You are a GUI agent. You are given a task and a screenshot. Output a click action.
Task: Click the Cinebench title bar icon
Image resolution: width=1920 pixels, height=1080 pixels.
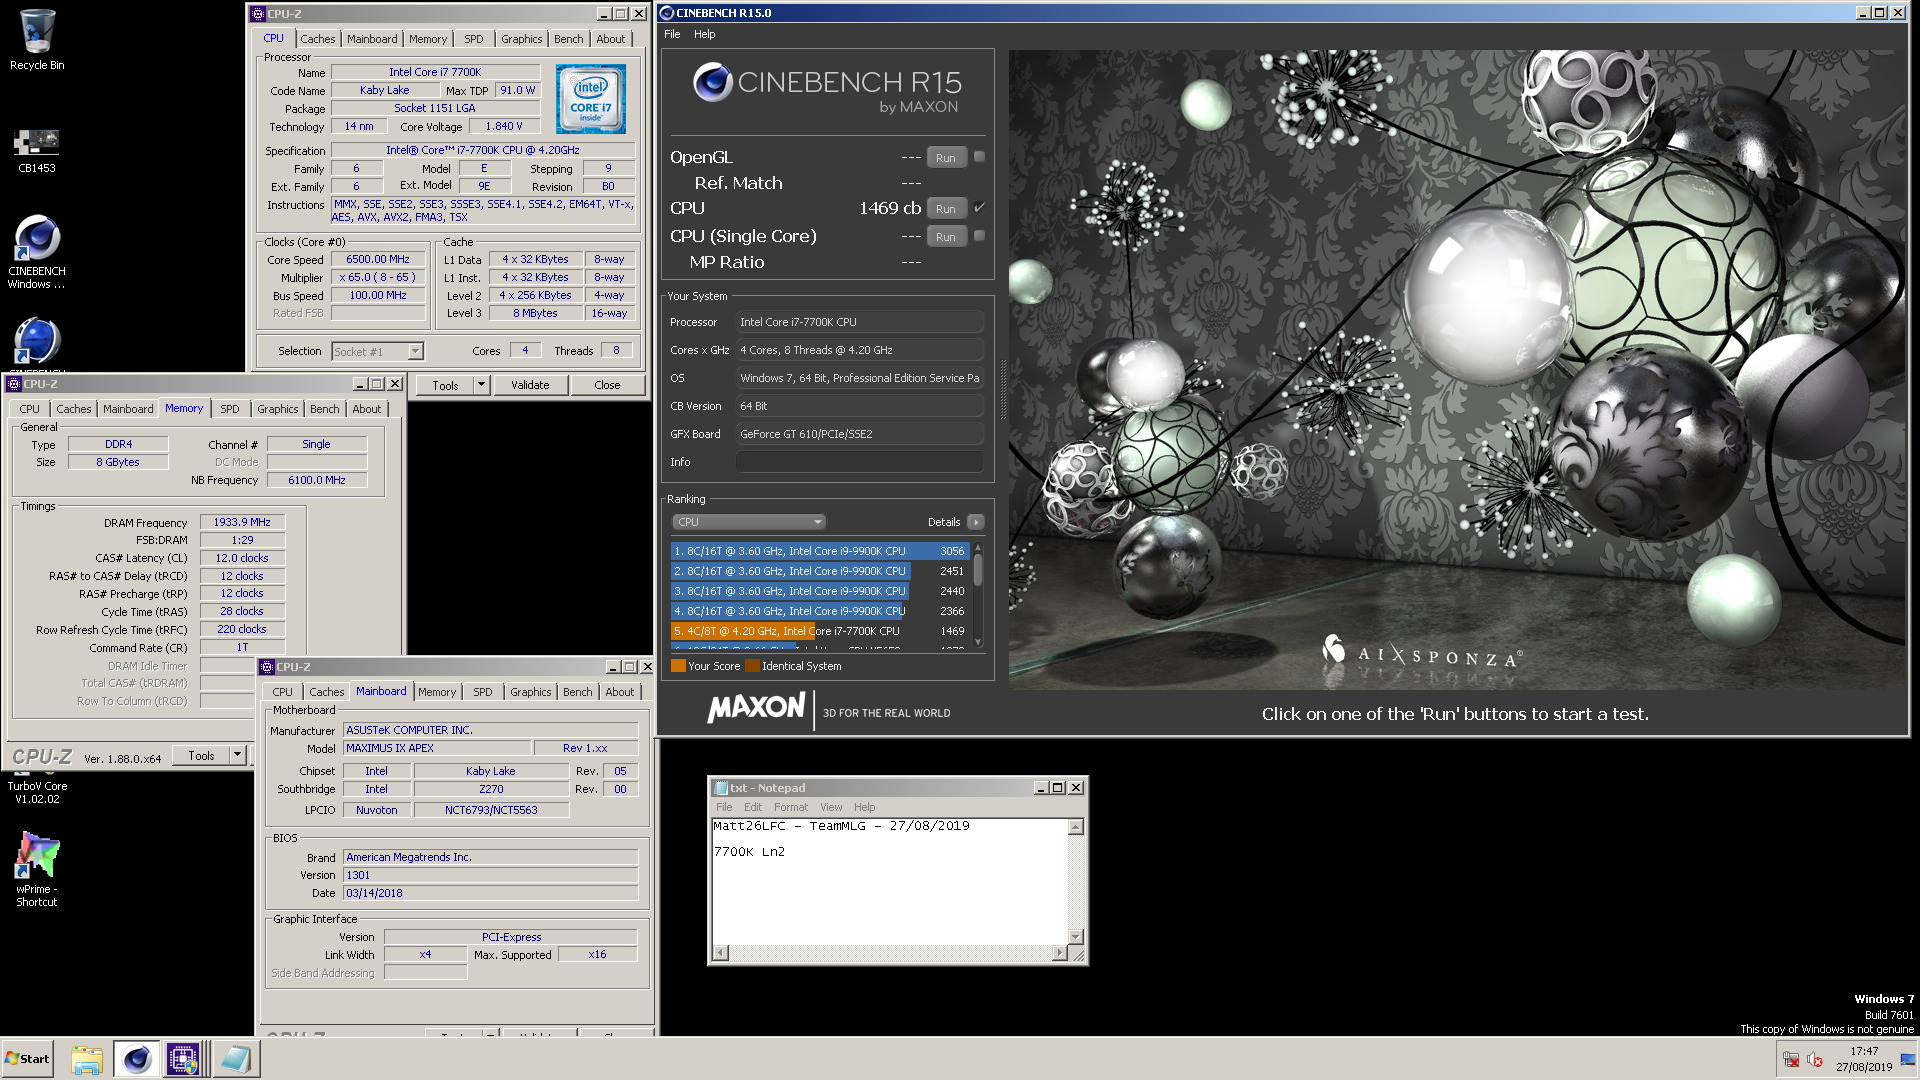(667, 13)
